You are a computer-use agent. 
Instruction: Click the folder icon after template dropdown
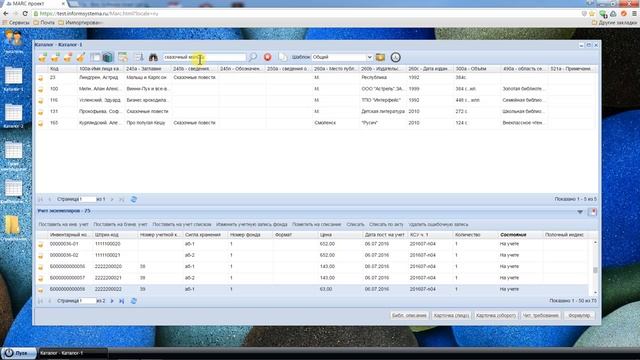click(380, 57)
